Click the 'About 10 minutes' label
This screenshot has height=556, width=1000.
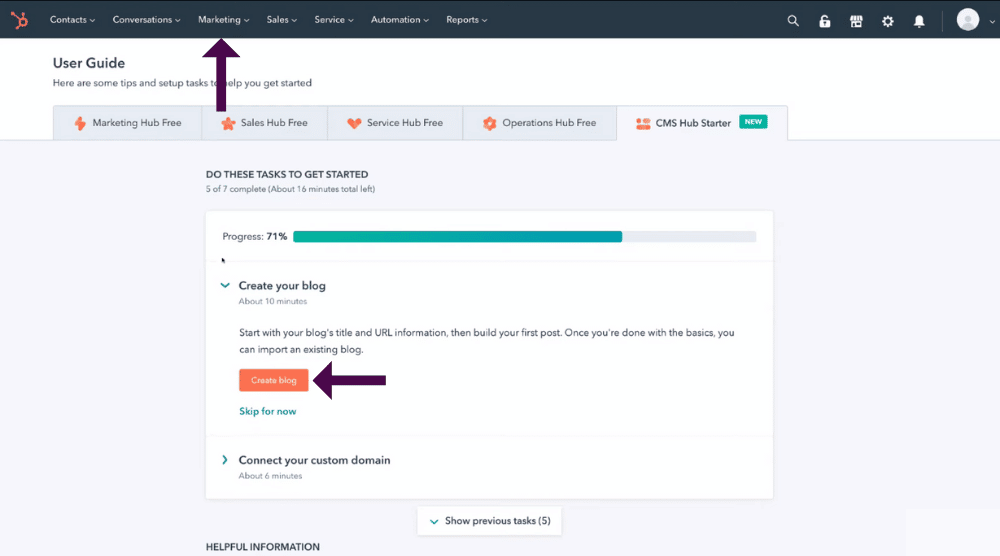273,301
